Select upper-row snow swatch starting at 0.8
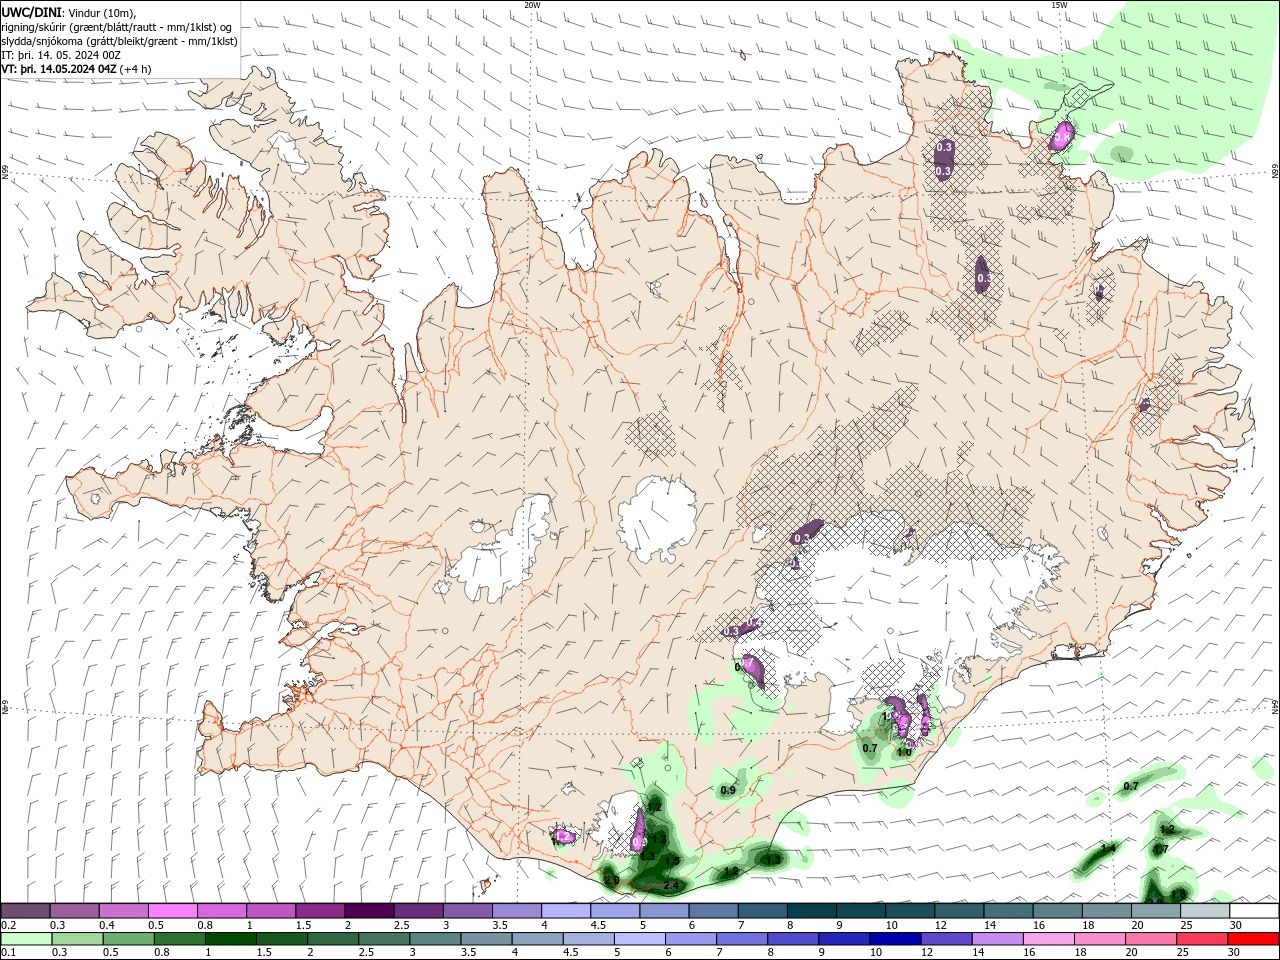1280x960 pixels. pos(221,911)
